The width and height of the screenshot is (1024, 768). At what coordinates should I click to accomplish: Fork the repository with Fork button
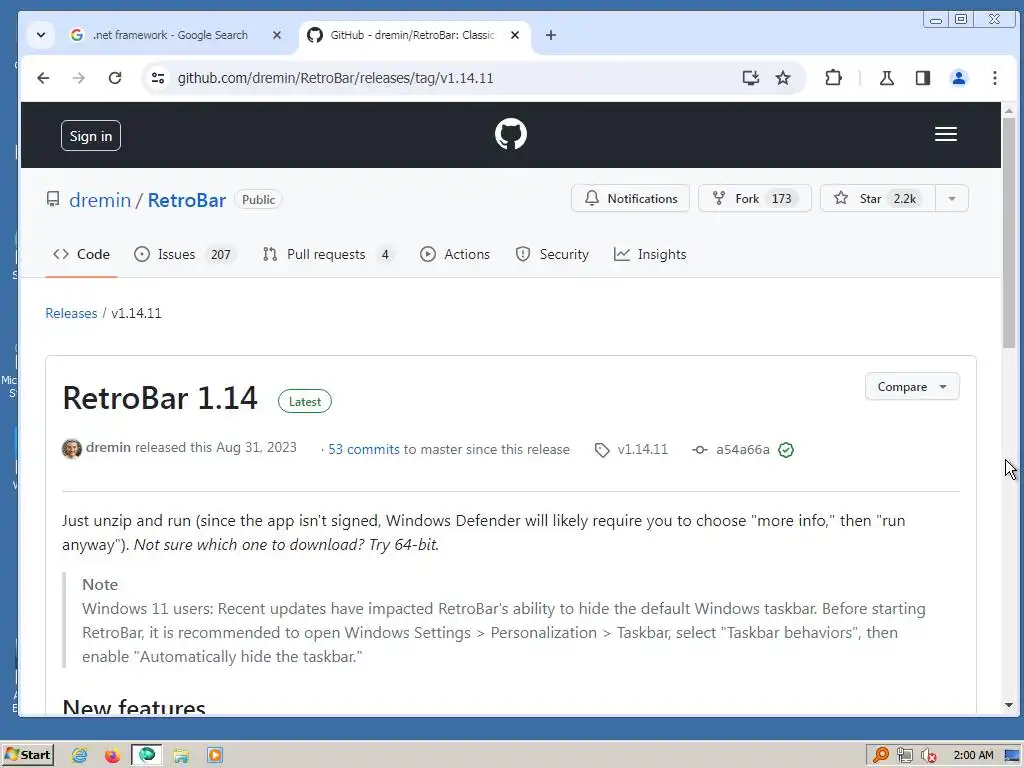755,199
